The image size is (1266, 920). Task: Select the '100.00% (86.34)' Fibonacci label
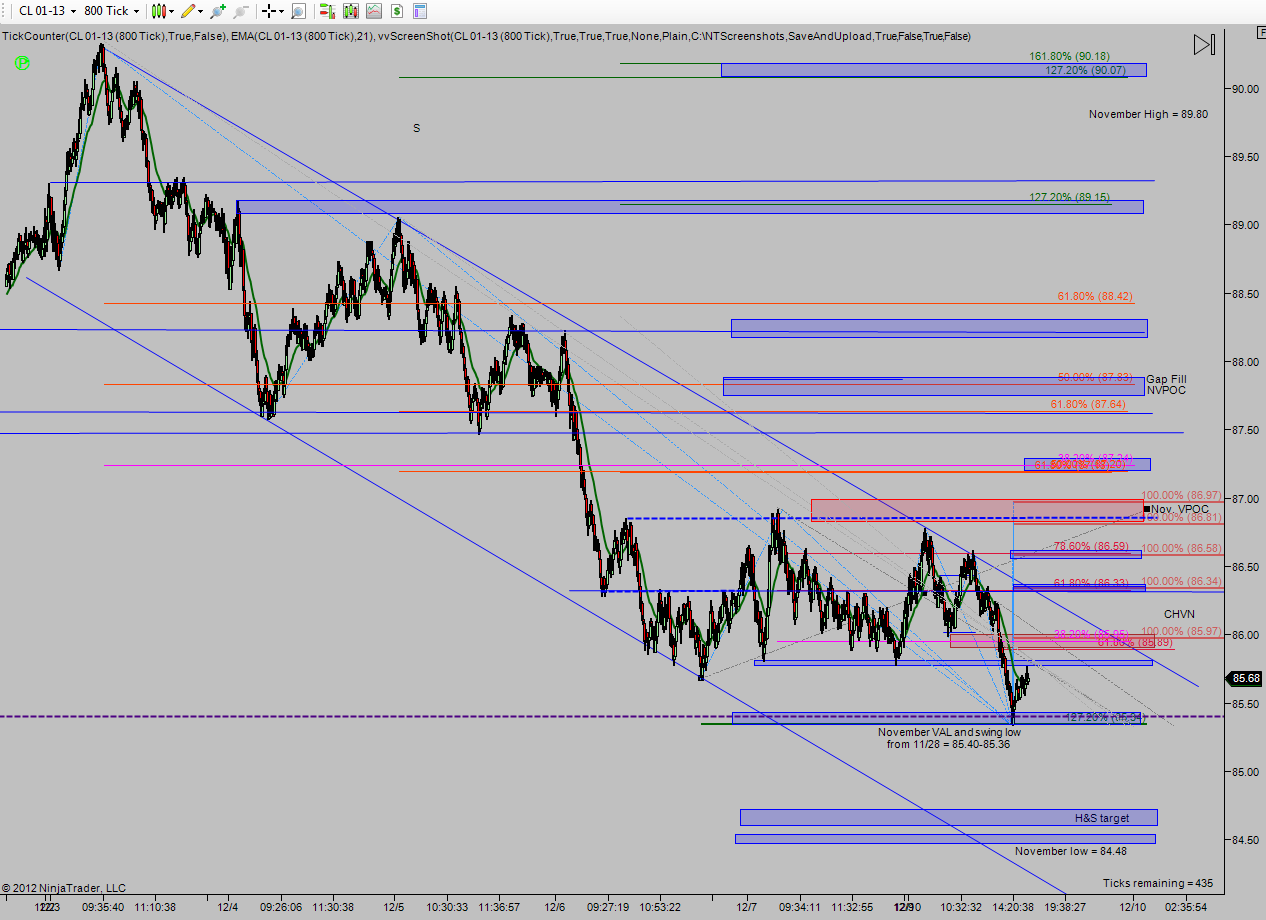coord(1182,581)
